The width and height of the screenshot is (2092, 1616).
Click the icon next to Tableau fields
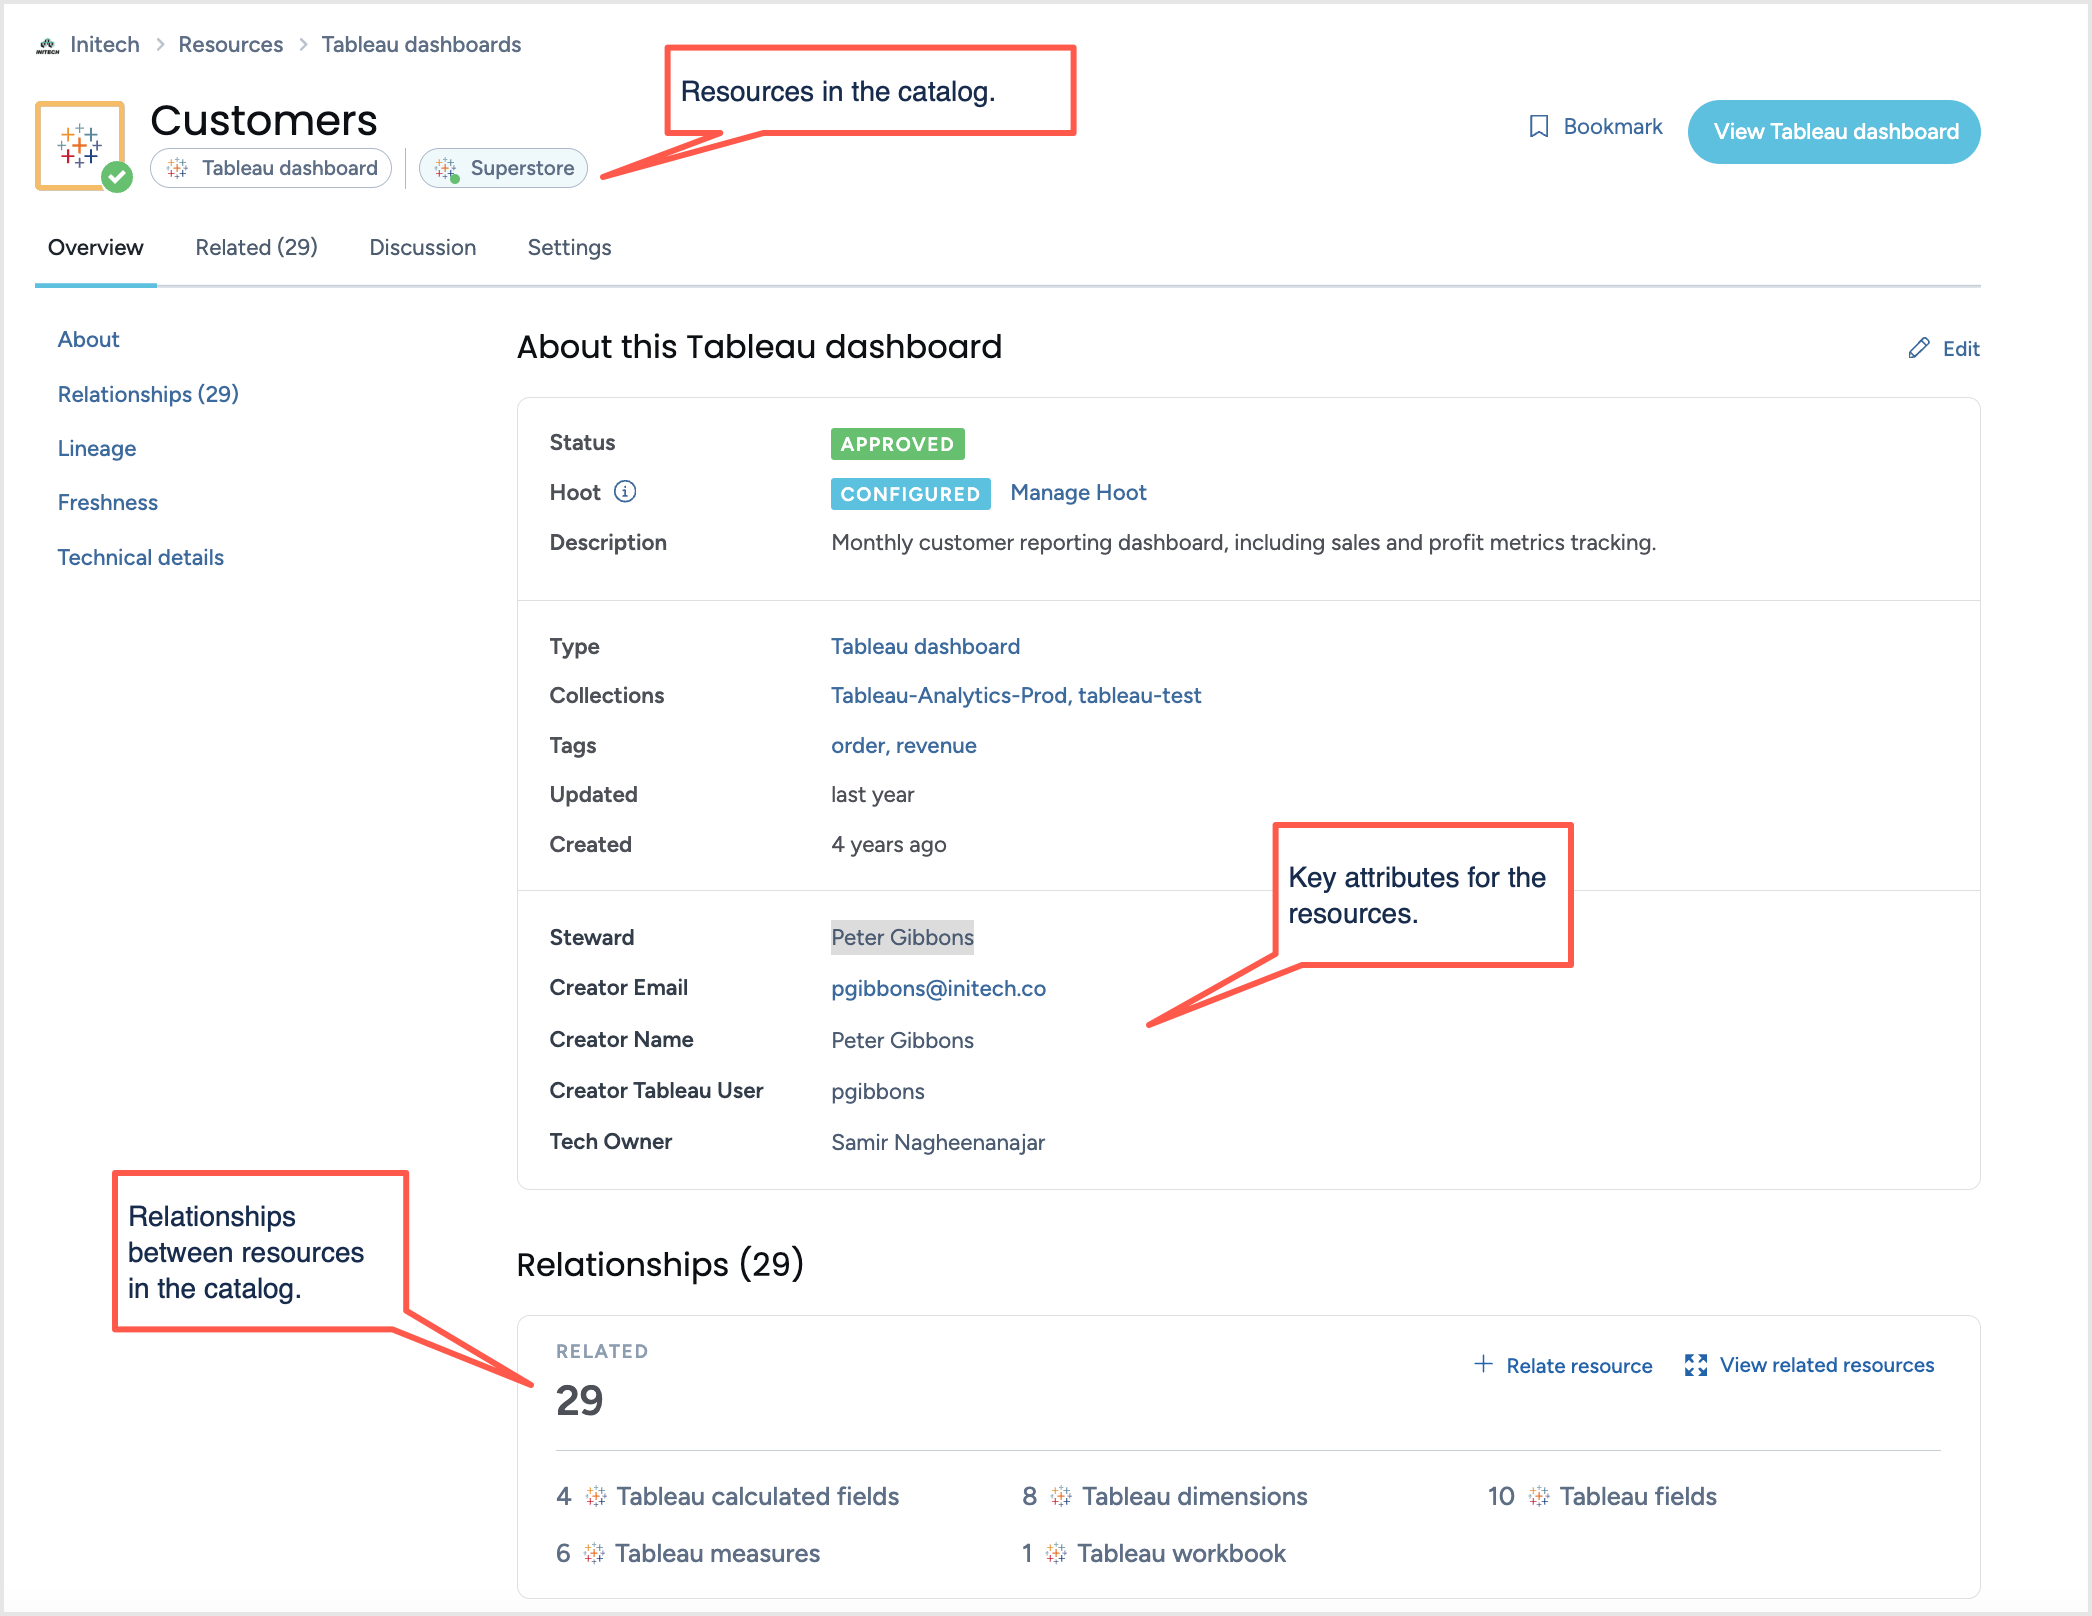point(1540,1496)
